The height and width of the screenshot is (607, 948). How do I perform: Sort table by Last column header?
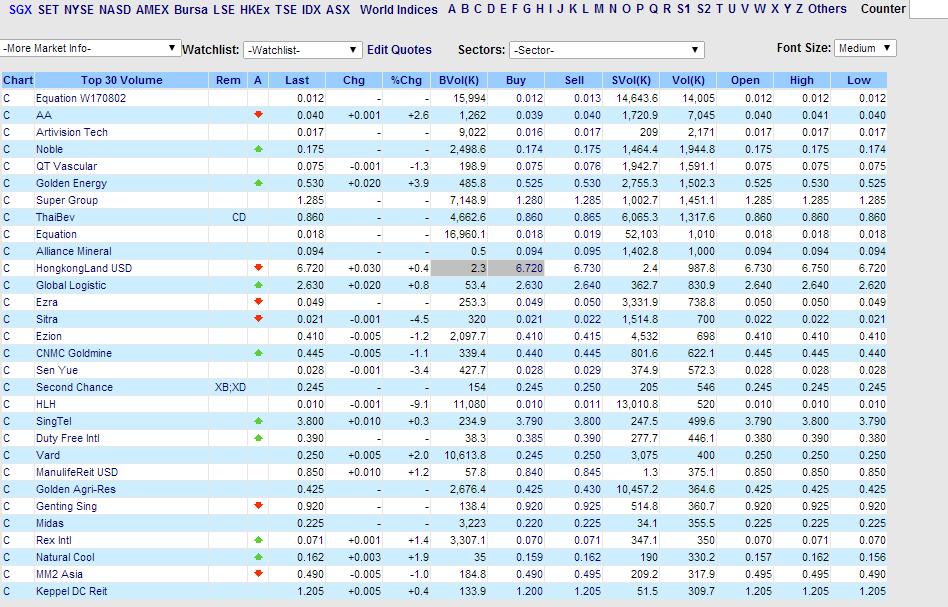click(x=297, y=80)
